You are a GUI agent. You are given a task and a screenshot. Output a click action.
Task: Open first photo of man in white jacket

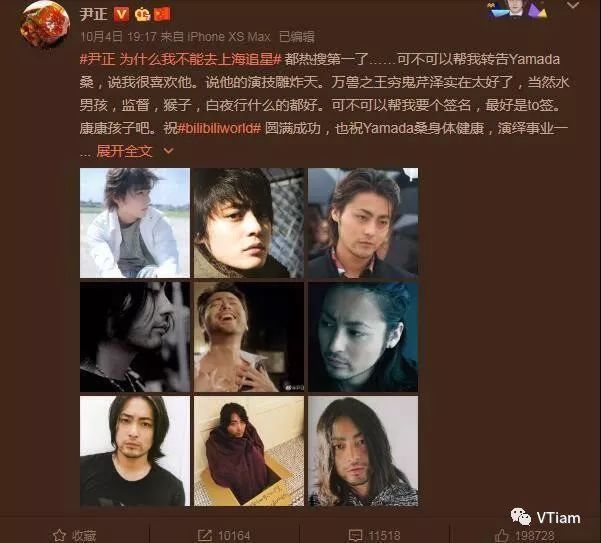click(135, 223)
